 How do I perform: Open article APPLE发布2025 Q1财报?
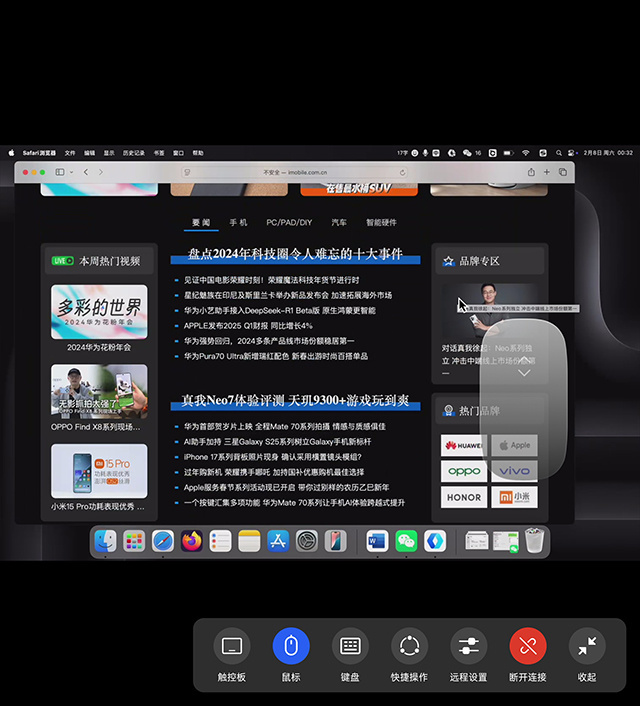(248, 326)
